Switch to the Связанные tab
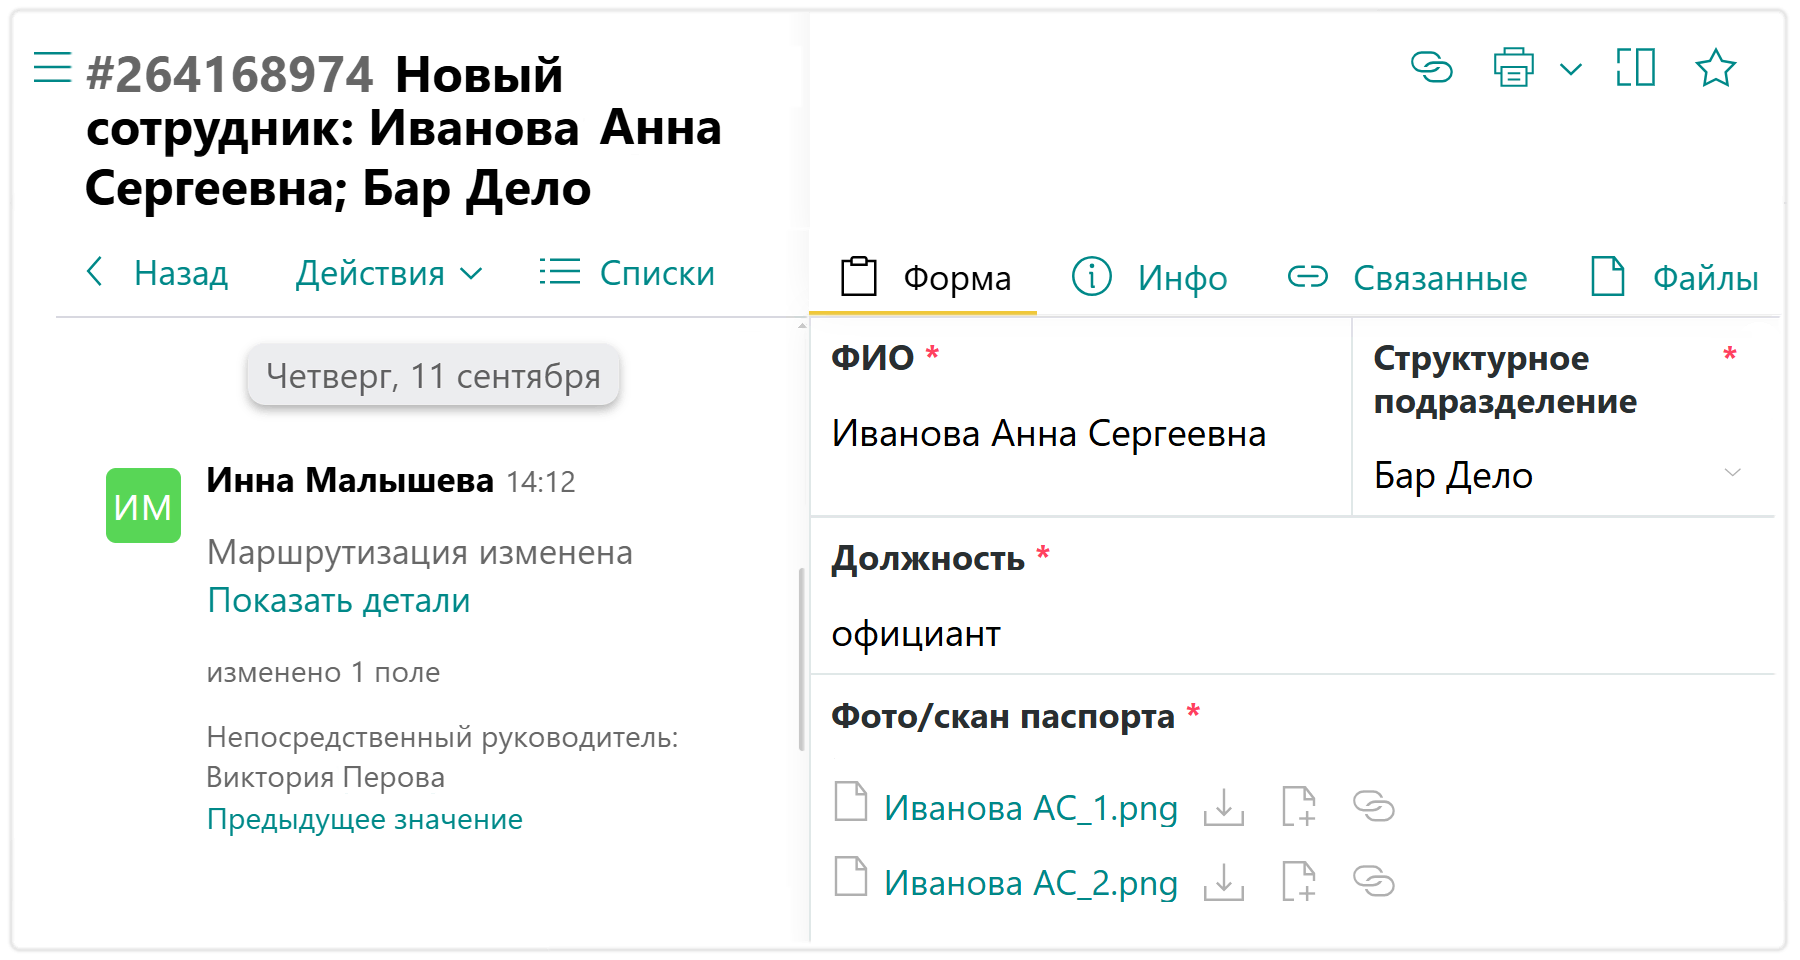 pos(1407,277)
